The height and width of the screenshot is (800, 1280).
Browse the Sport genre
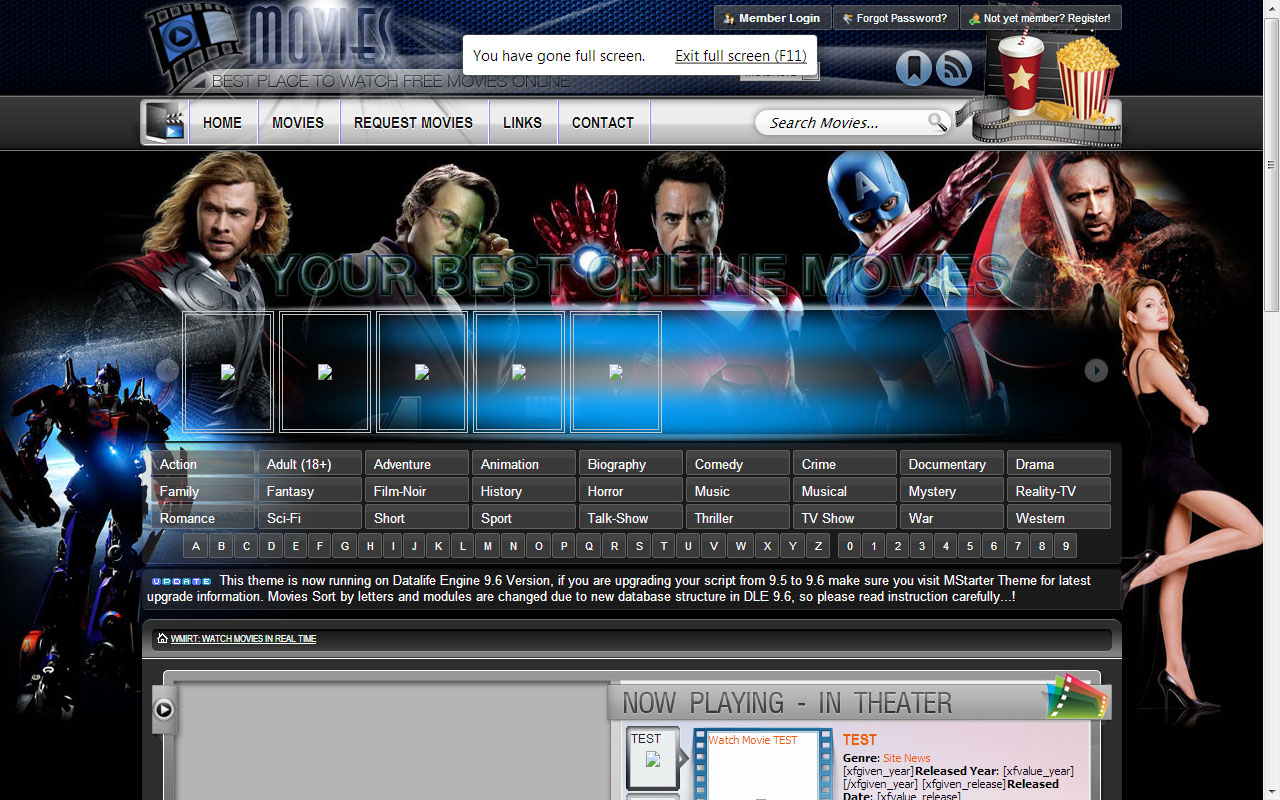point(524,518)
